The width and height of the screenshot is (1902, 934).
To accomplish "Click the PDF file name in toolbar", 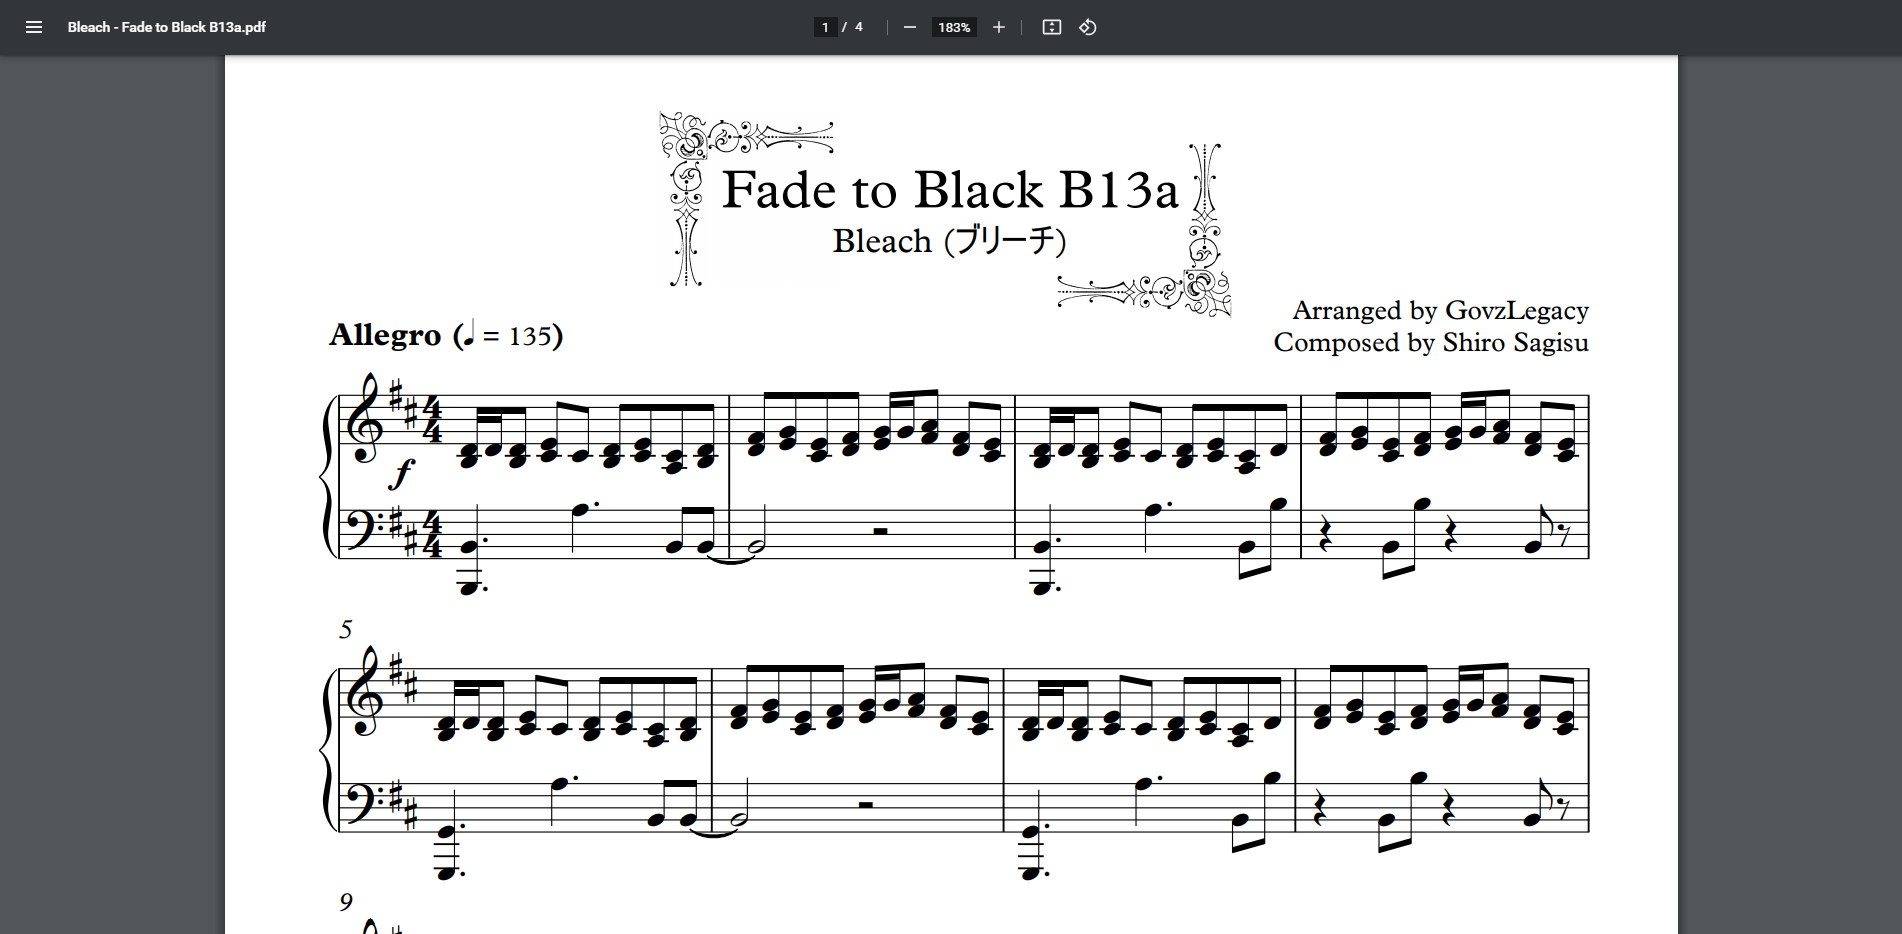I will (x=167, y=27).
